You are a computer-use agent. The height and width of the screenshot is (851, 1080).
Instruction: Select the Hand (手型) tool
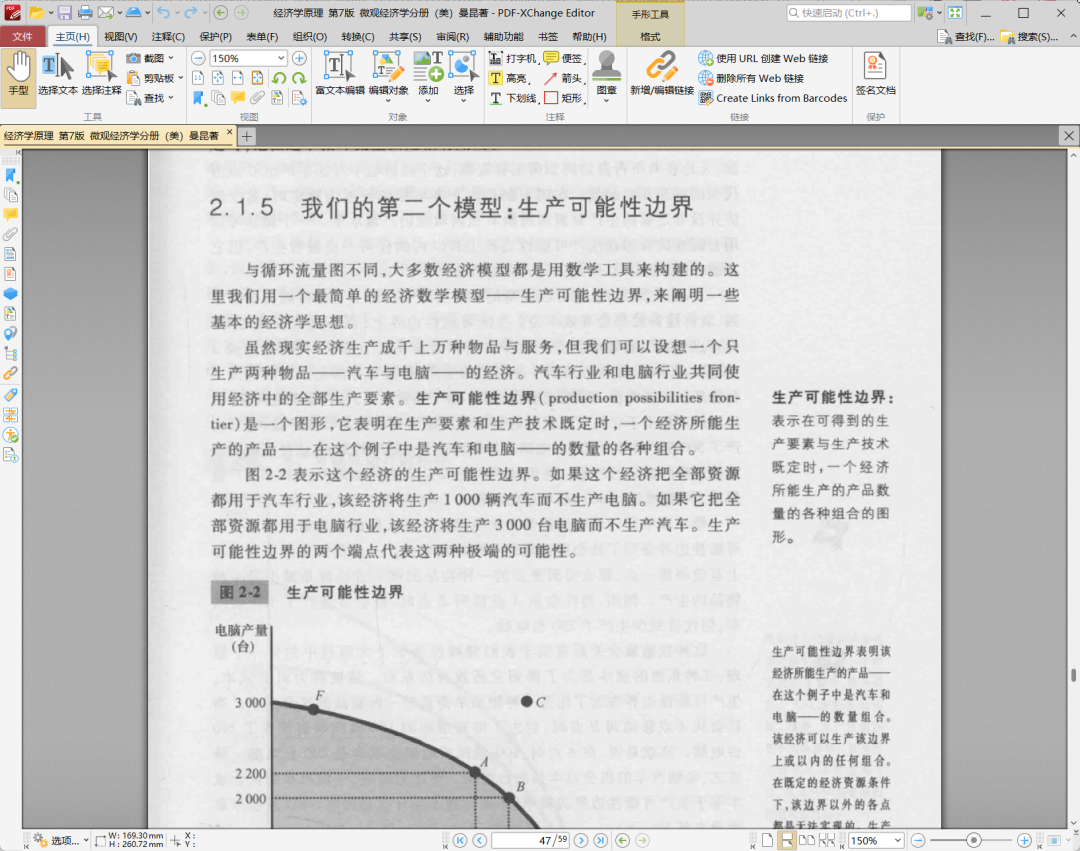click(x=18, y=74)
